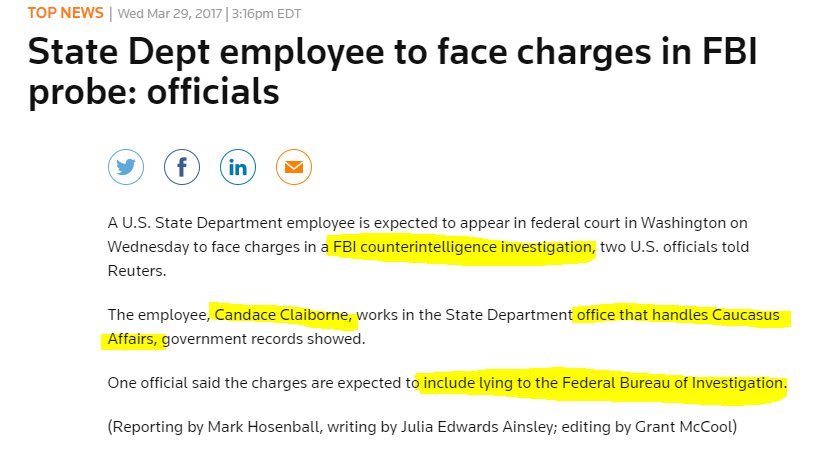The height and width of the screenshot is (461, 814).
Task: Click highlighted name Candace Claiborne
Action: [281, 315]
